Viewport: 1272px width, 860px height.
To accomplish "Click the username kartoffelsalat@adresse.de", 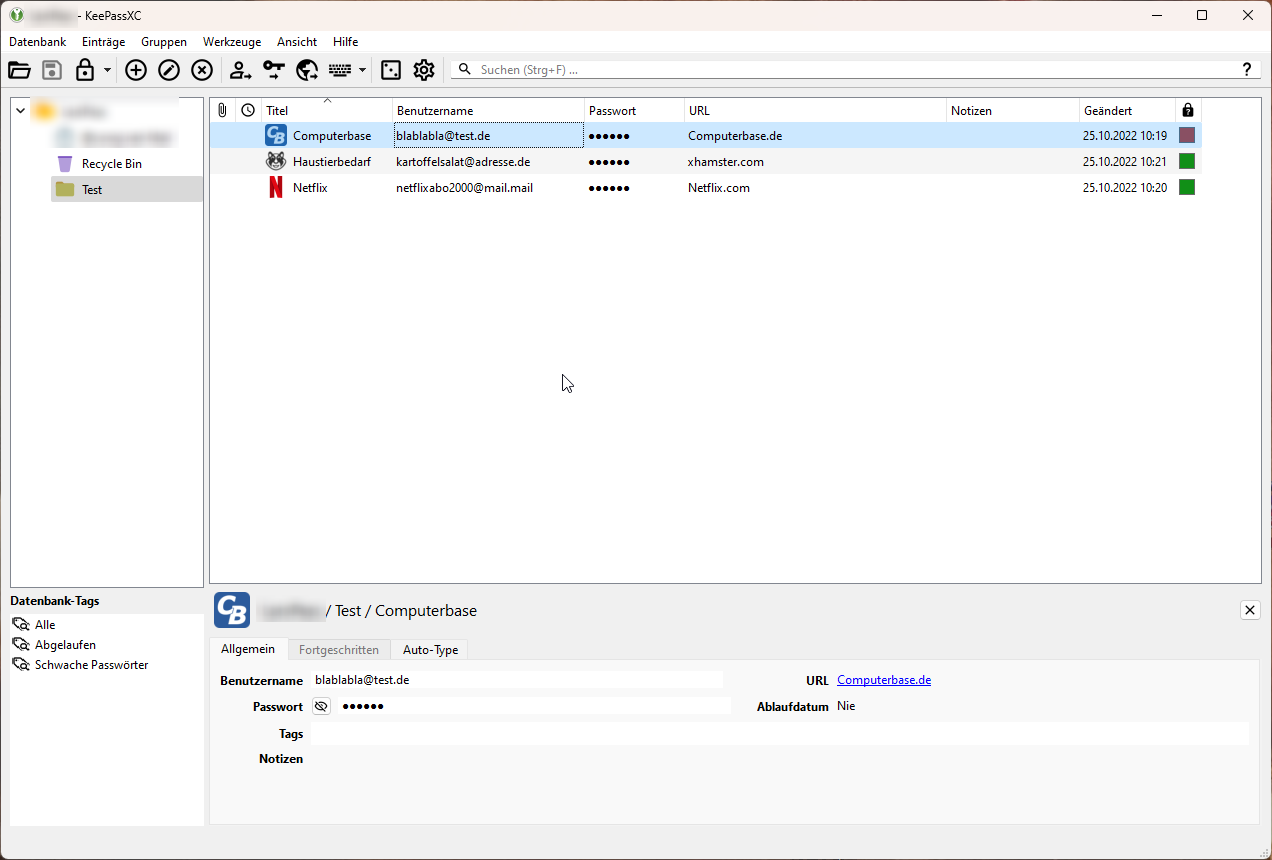I will (x=463, y=162).
